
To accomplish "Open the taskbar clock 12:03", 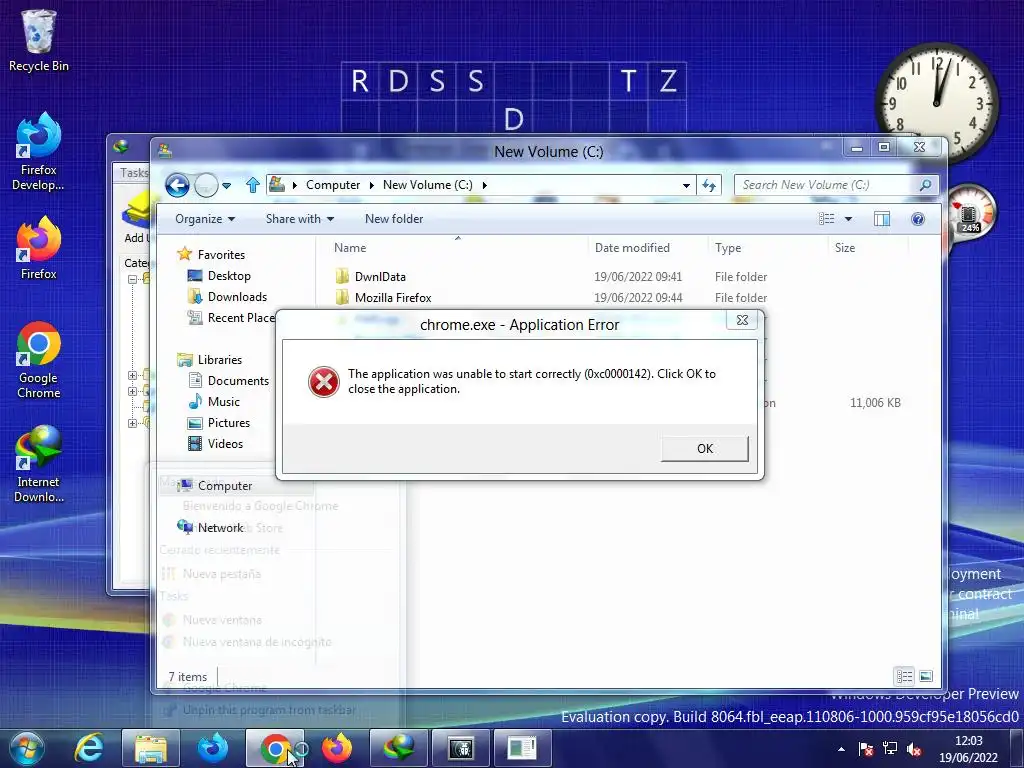I will tap(968, 749).
